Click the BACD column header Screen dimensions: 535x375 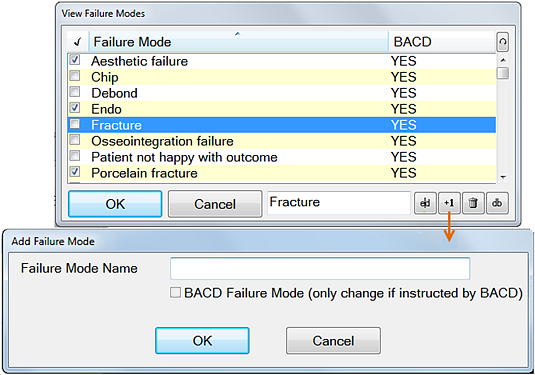click(442, 42)
